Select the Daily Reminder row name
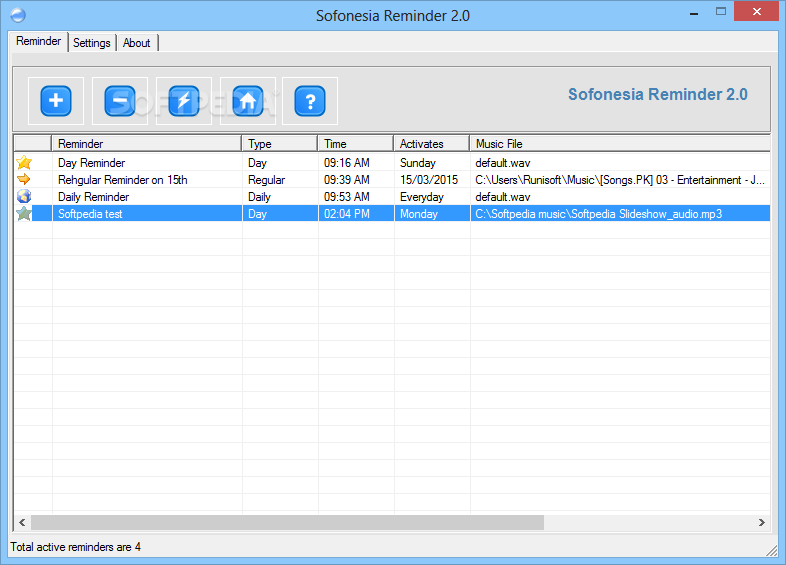Screen dimensions: 786x565 click(93, 197)
